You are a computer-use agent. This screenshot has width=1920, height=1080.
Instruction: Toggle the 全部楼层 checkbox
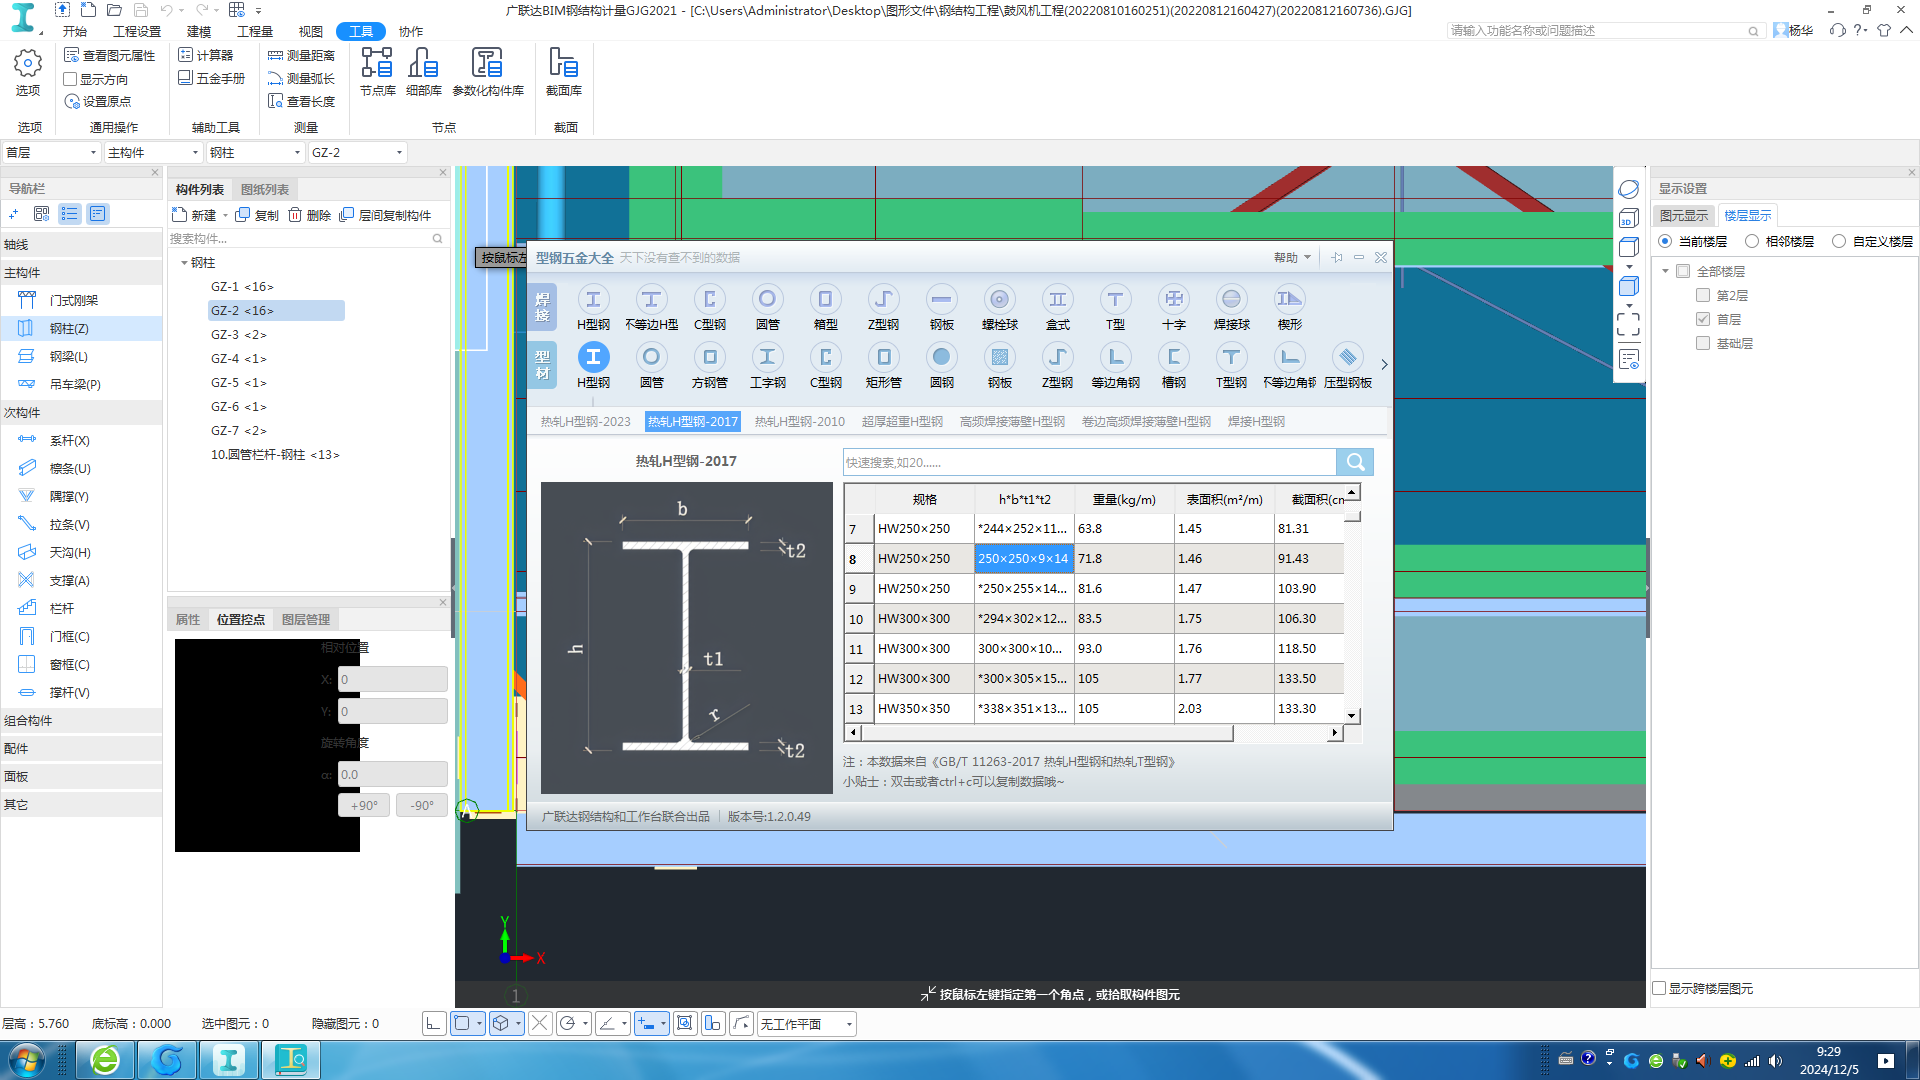click(1683, 271)
